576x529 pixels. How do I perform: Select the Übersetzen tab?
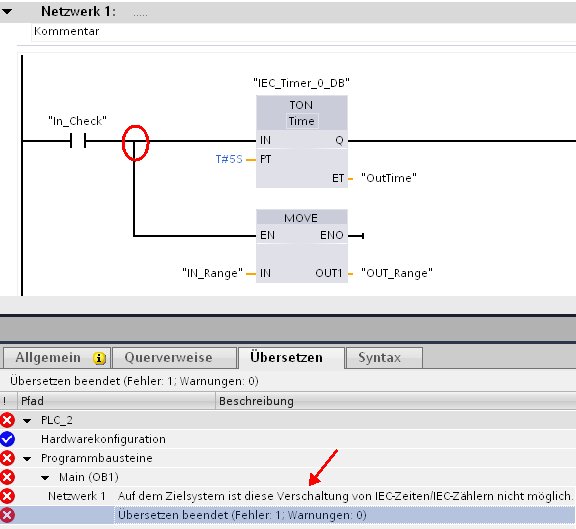pyautogui.click(x=291, y=358)
